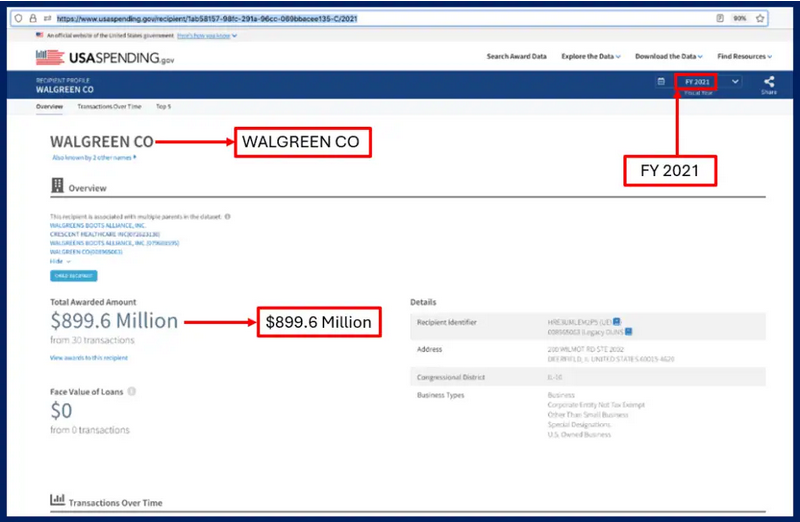Click the glossary icon next to the UEI value
800x522 pixels.
click(x=617, y=321)
